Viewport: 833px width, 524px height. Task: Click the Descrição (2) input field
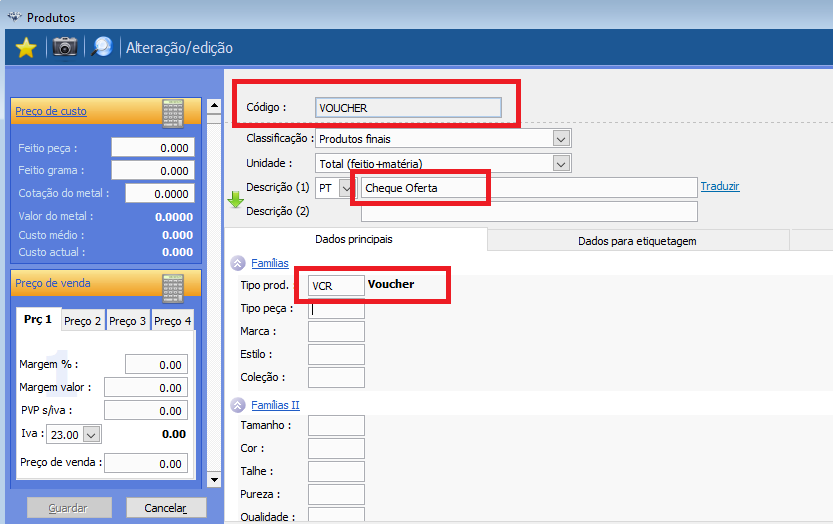point(529,211)
